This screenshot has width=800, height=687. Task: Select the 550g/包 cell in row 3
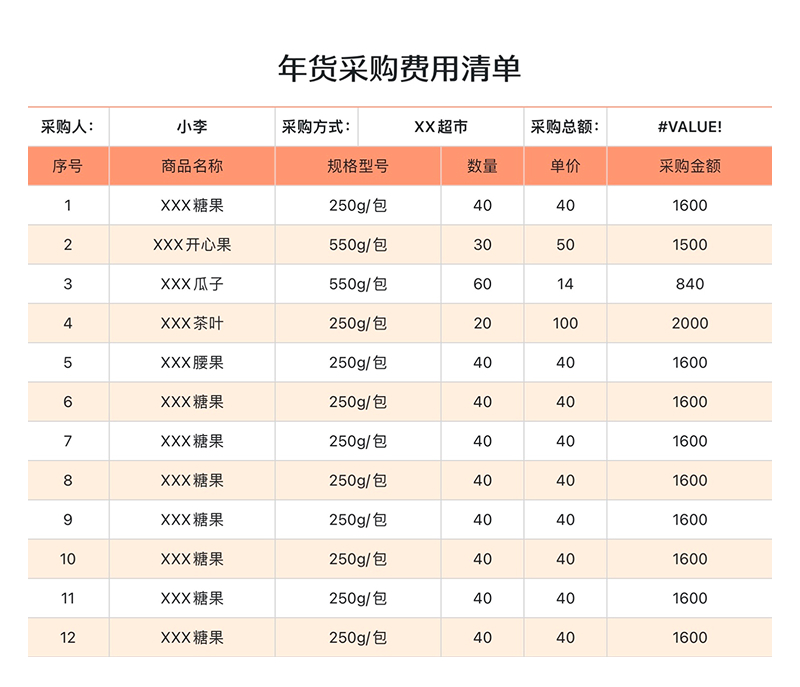358,284
